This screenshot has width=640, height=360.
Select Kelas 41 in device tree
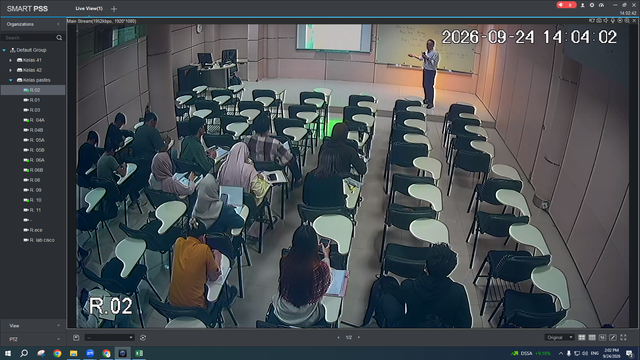(32, 60)
